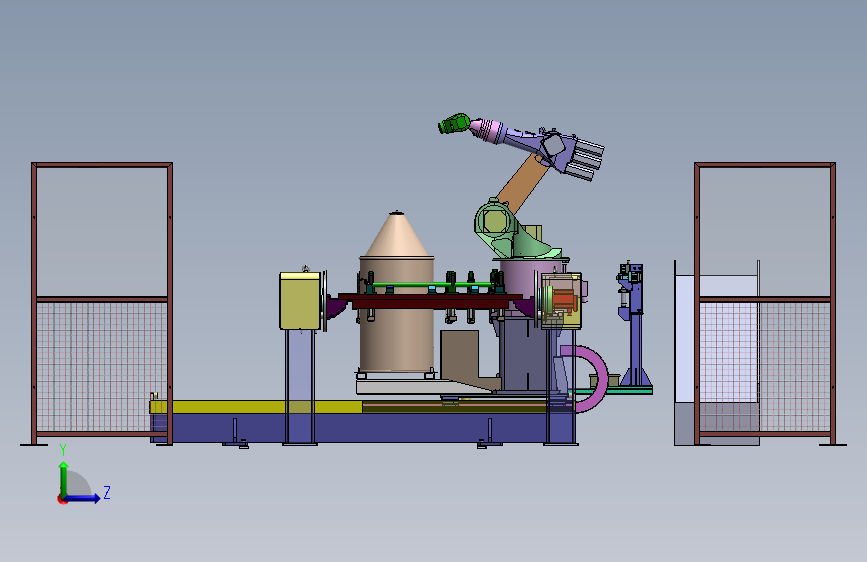867x562 pixels.
Task: Select the left safety fence upper panel
Action: (x=102, y=231)
